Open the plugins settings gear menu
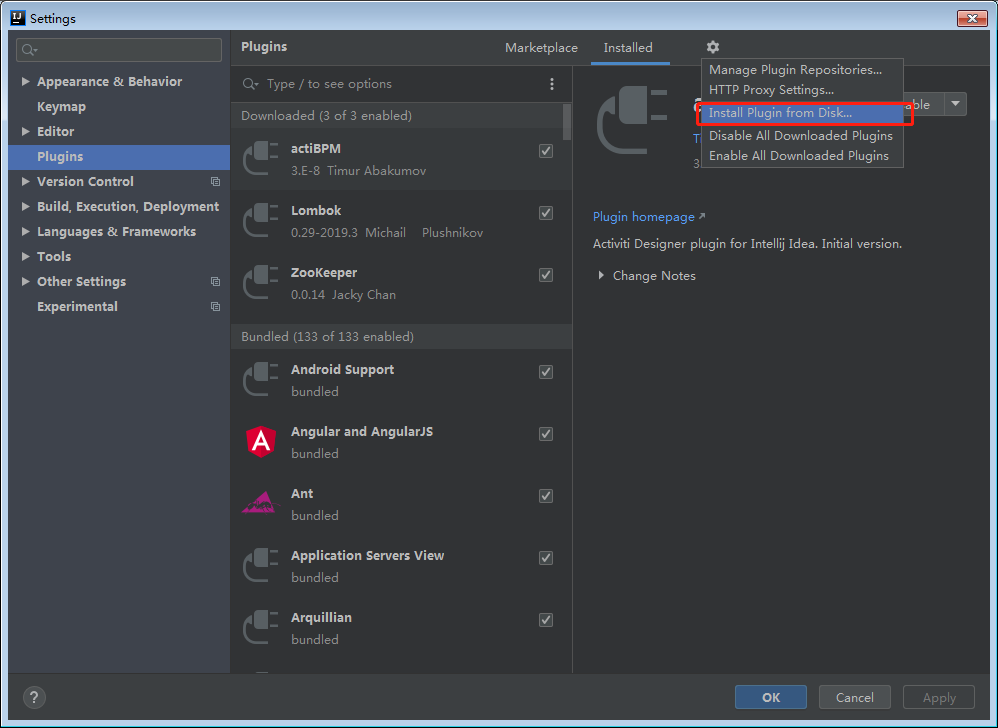998x728 pixels. pos(712,47)
